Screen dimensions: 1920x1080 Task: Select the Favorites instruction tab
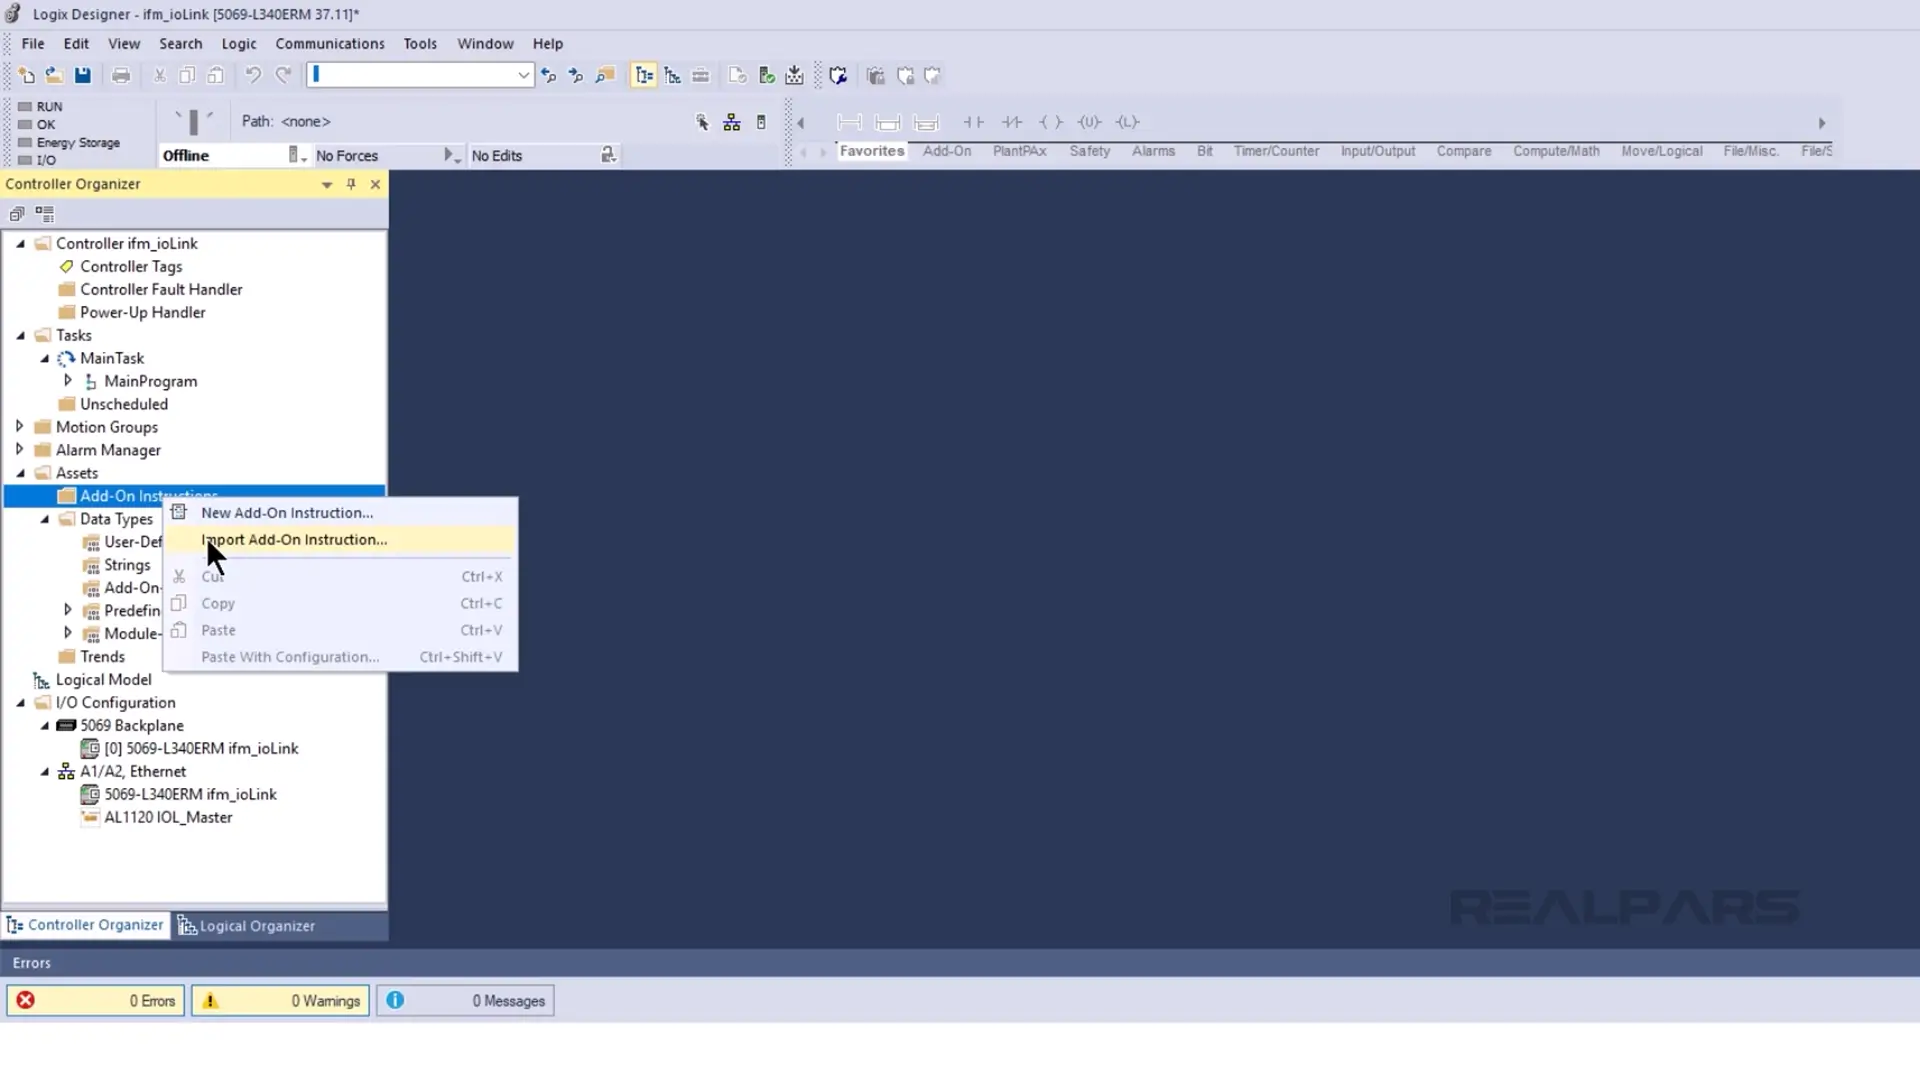point(872,151)
